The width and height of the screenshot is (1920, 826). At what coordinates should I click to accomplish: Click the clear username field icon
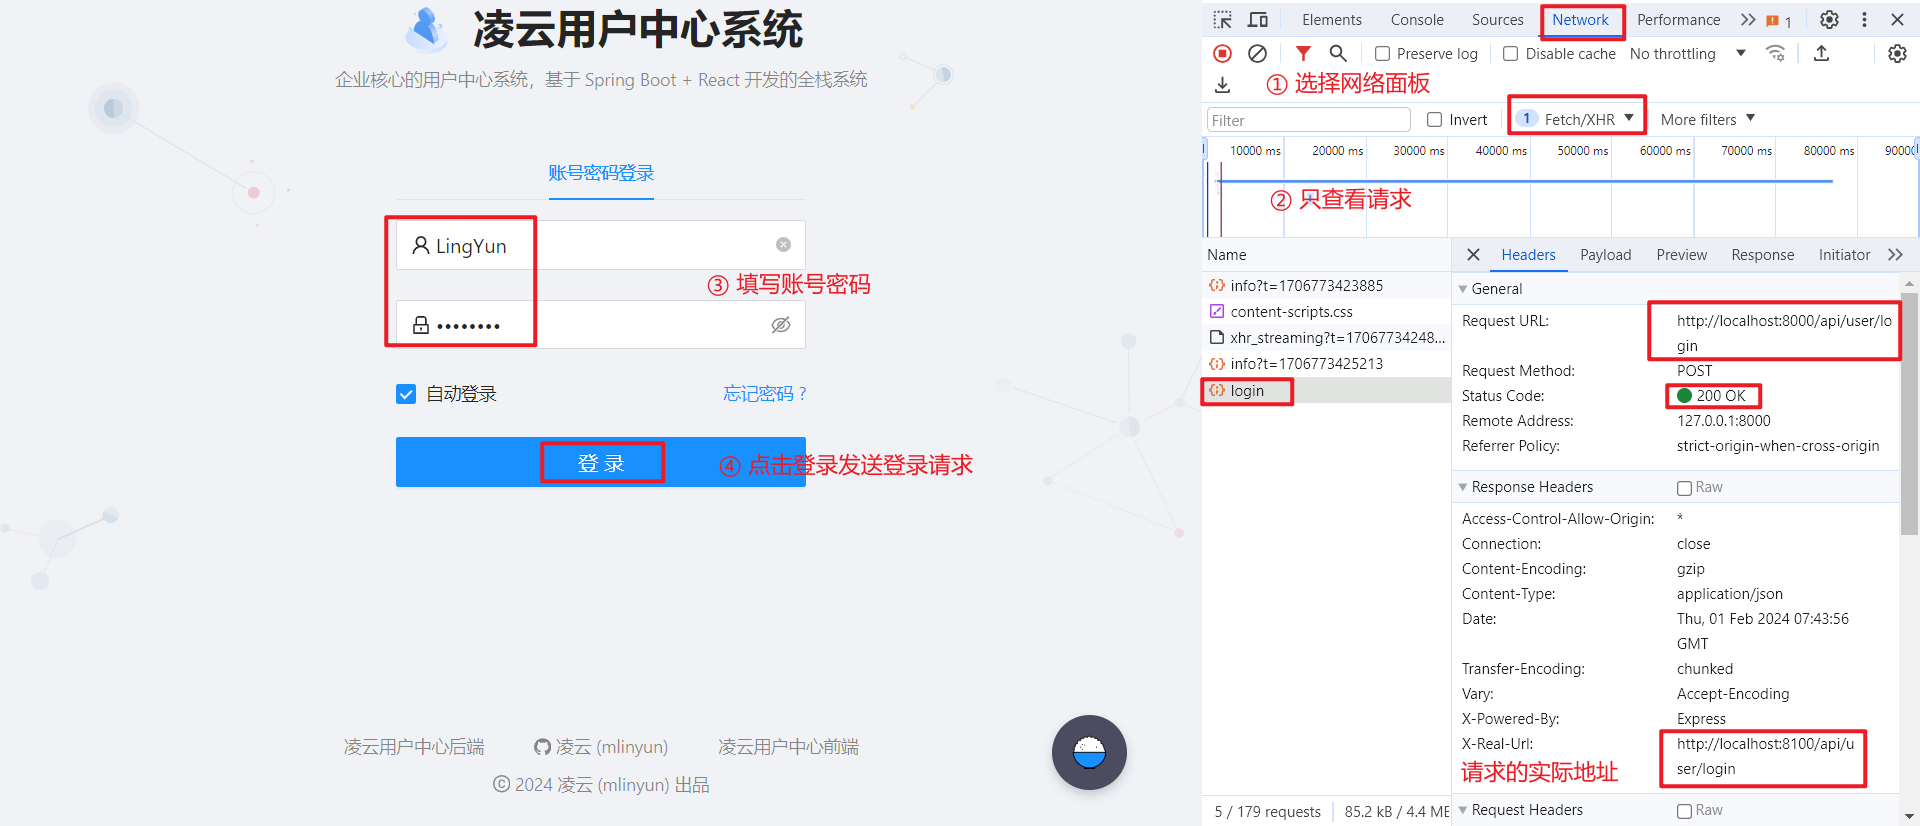coord(783,245)
